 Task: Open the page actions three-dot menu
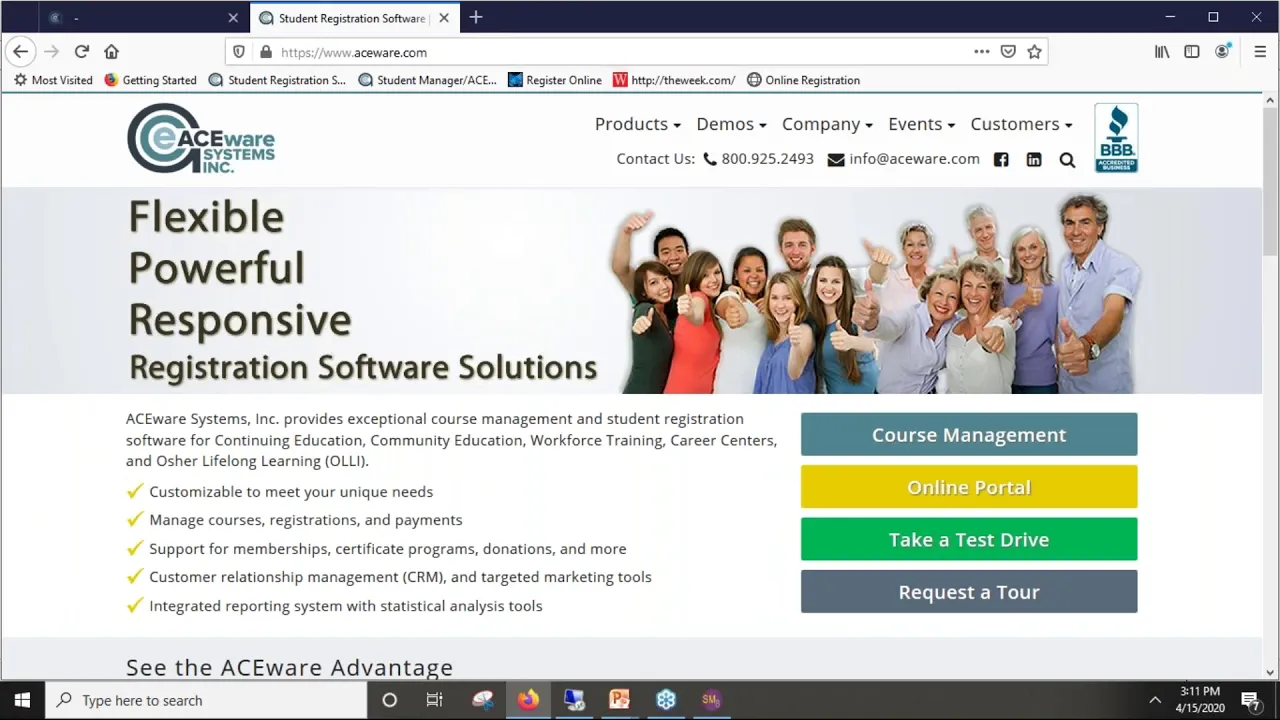tap(982, 52)
